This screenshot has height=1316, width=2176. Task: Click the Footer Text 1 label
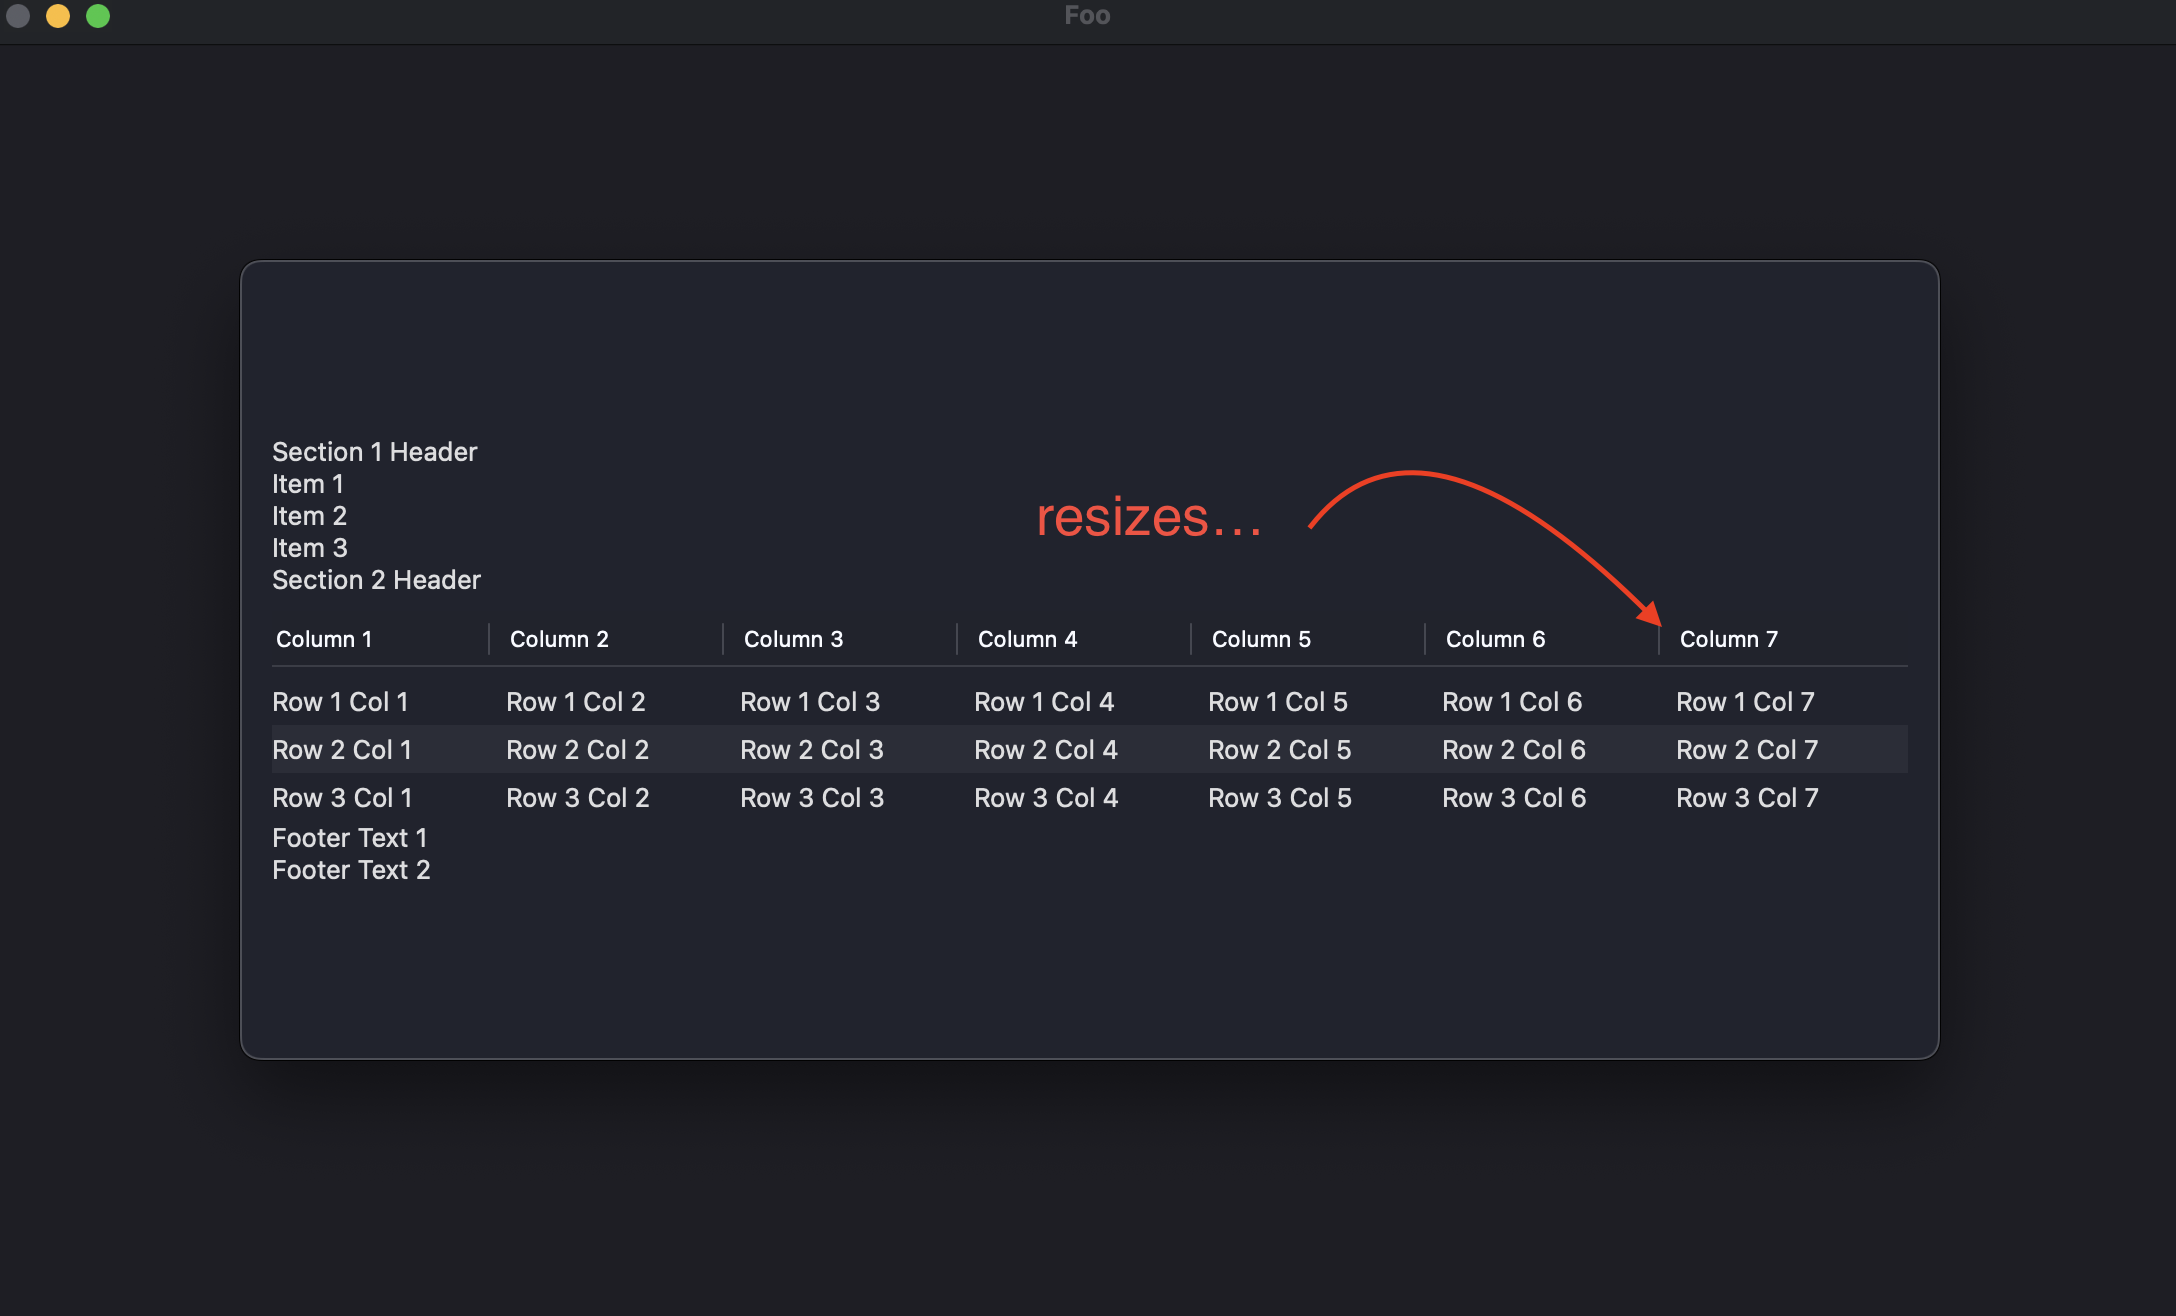(x=350, y=838)
